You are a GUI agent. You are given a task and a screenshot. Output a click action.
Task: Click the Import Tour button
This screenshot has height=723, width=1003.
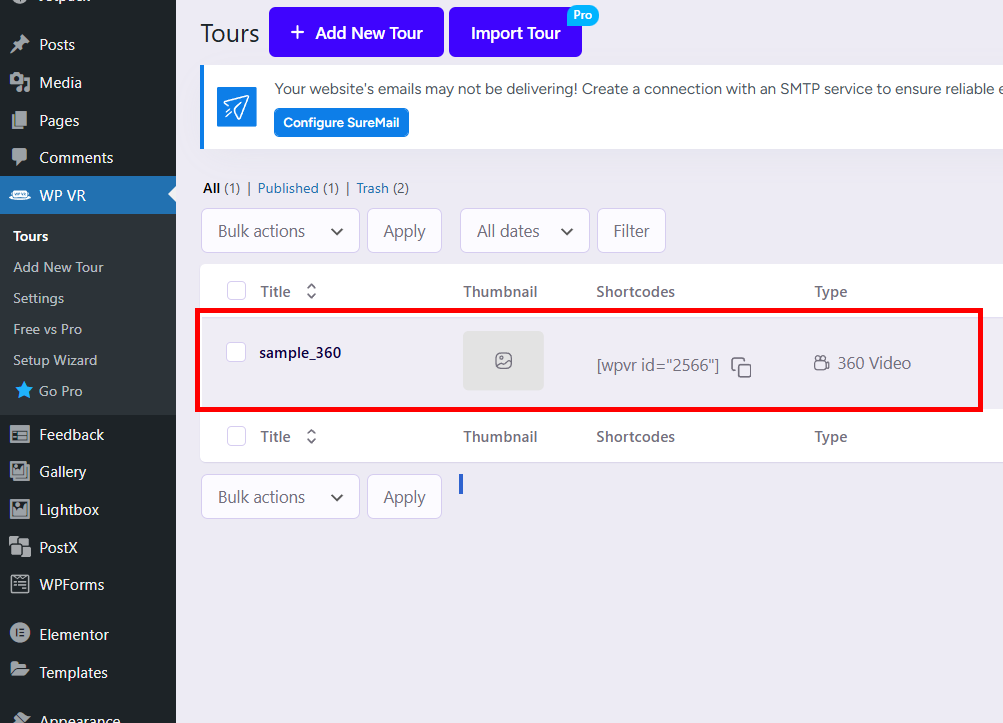516,32
